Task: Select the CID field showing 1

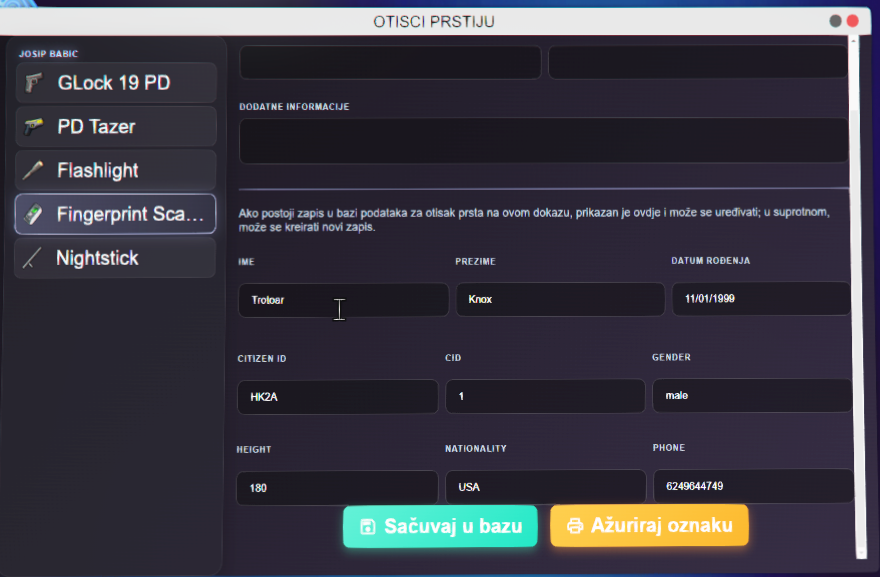Action: click(x=546, y=396)
